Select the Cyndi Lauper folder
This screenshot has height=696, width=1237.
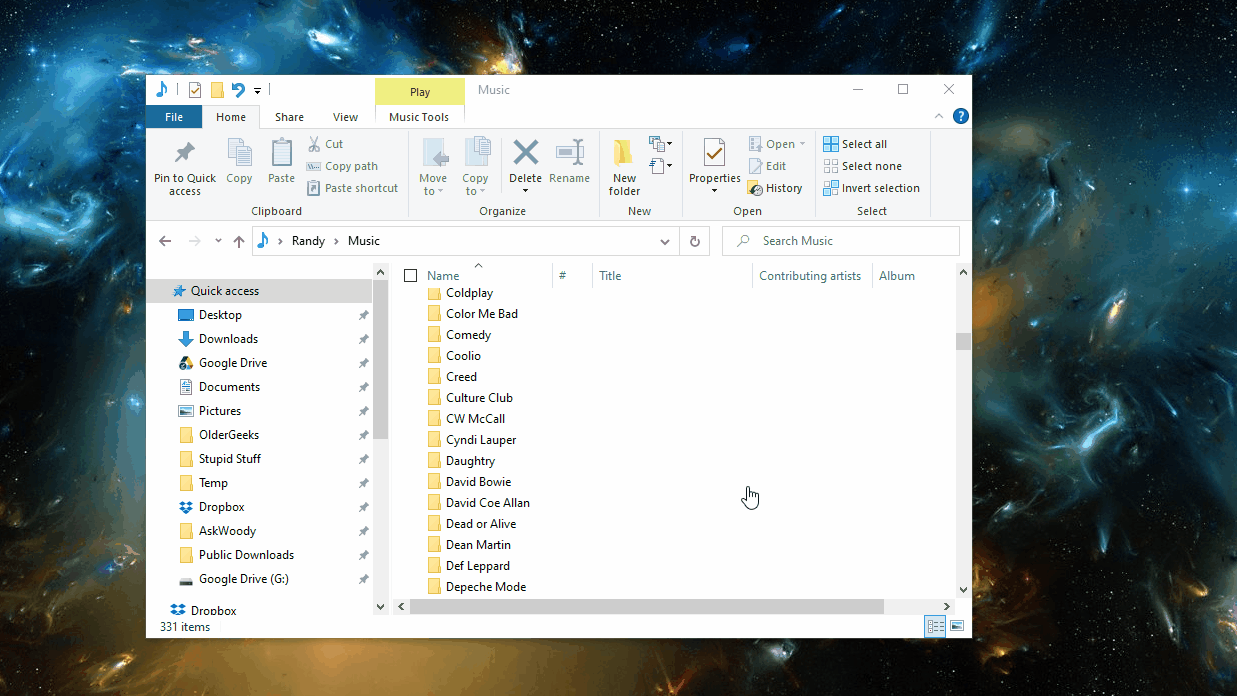click(x=481, y=440)
